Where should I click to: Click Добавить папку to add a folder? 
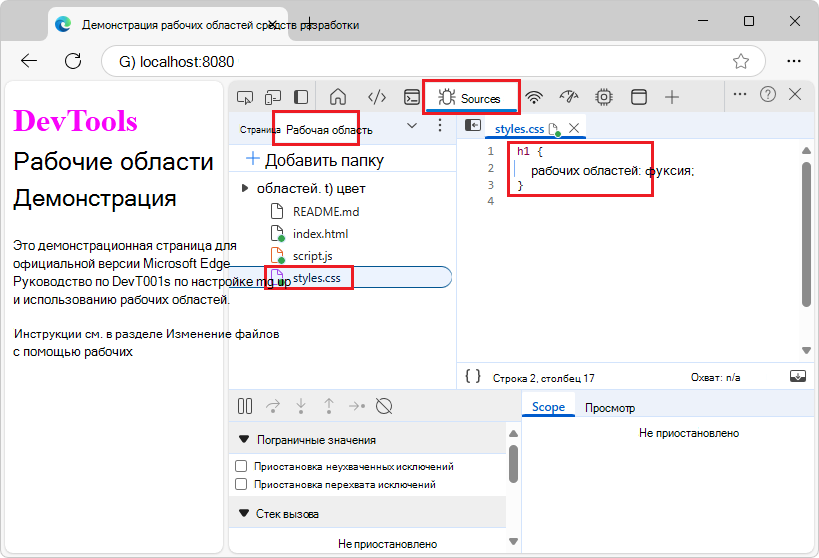[315, 159]
